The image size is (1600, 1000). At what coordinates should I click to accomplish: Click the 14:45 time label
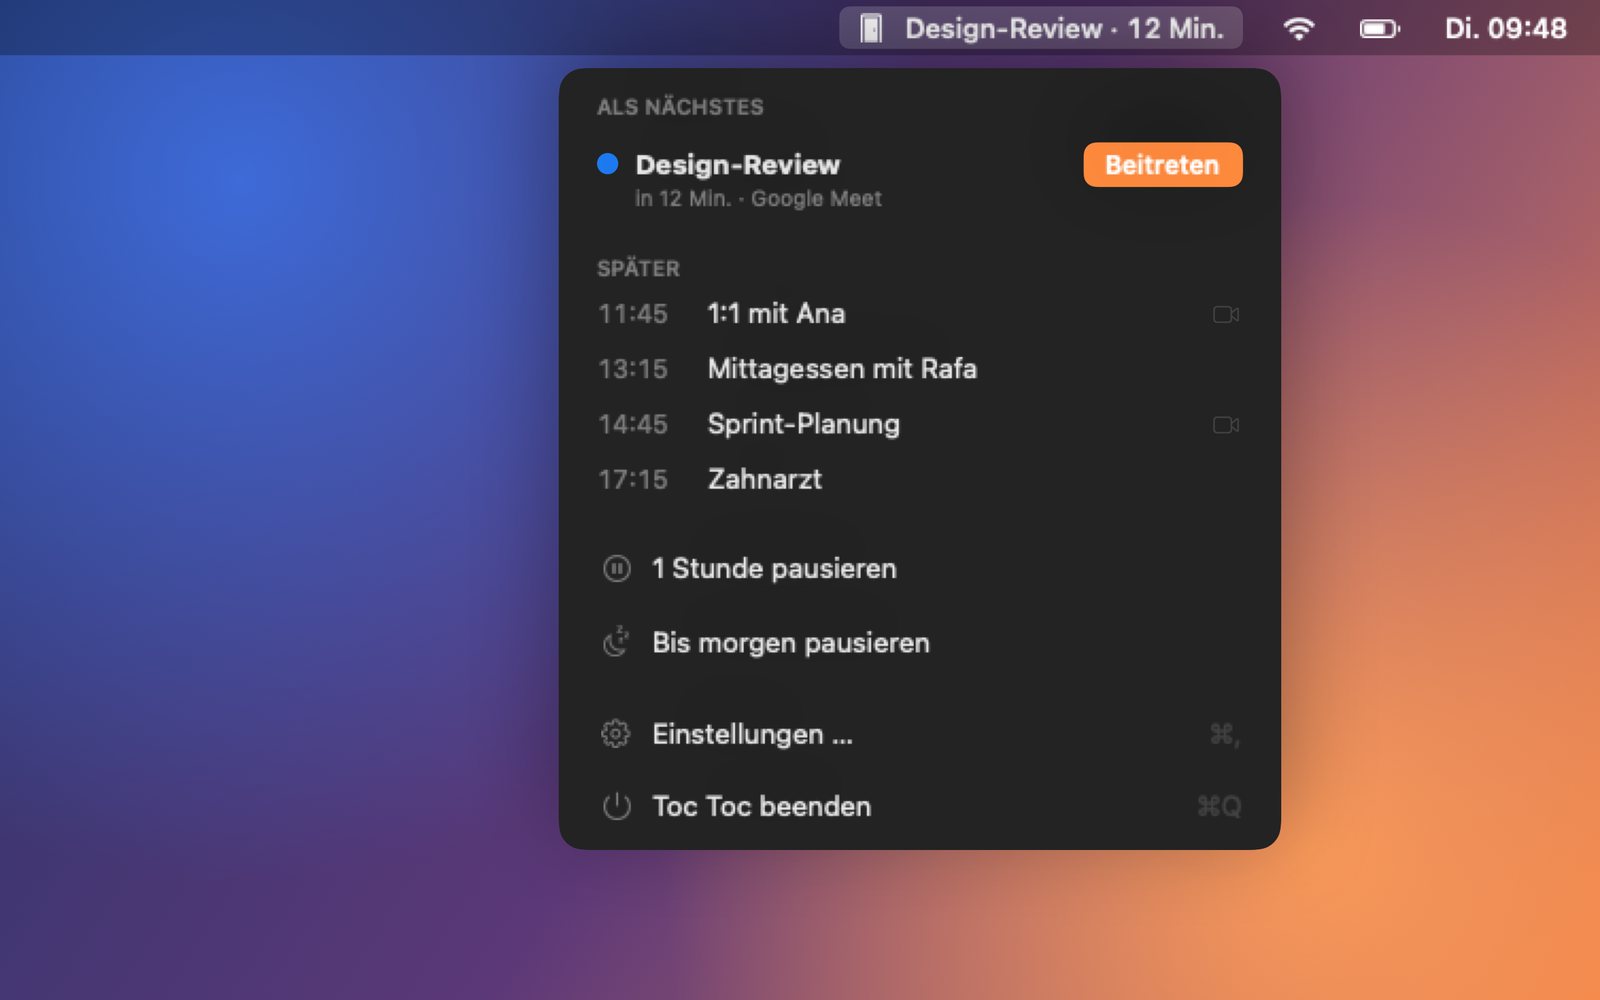(633, 424)
